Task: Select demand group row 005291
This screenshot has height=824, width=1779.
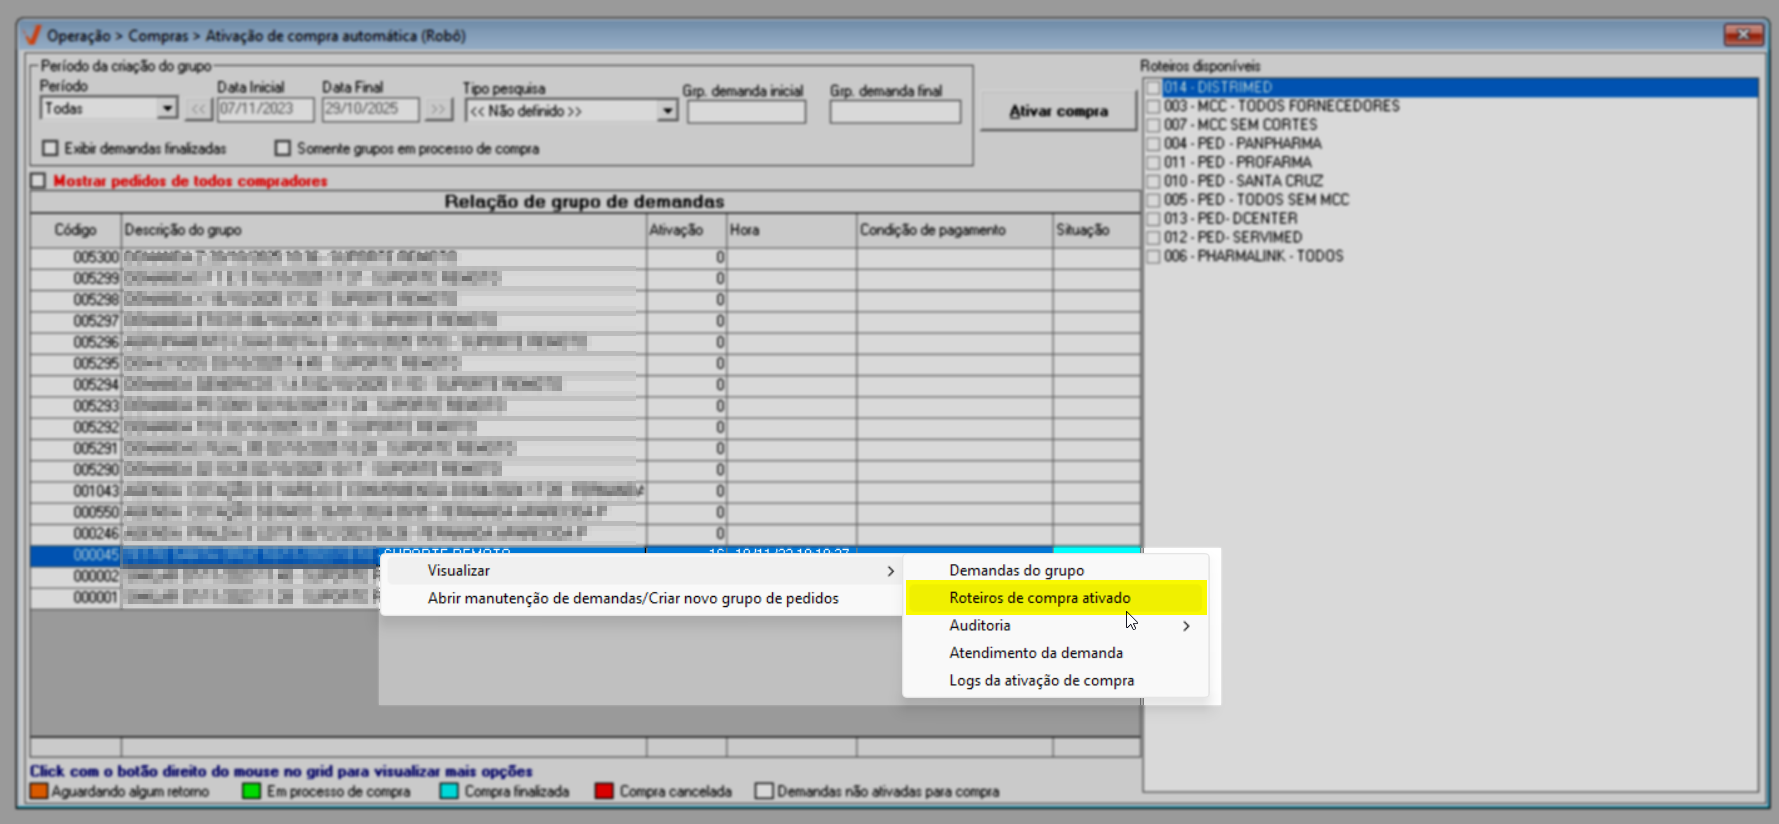Action: [x=585, y=449]
